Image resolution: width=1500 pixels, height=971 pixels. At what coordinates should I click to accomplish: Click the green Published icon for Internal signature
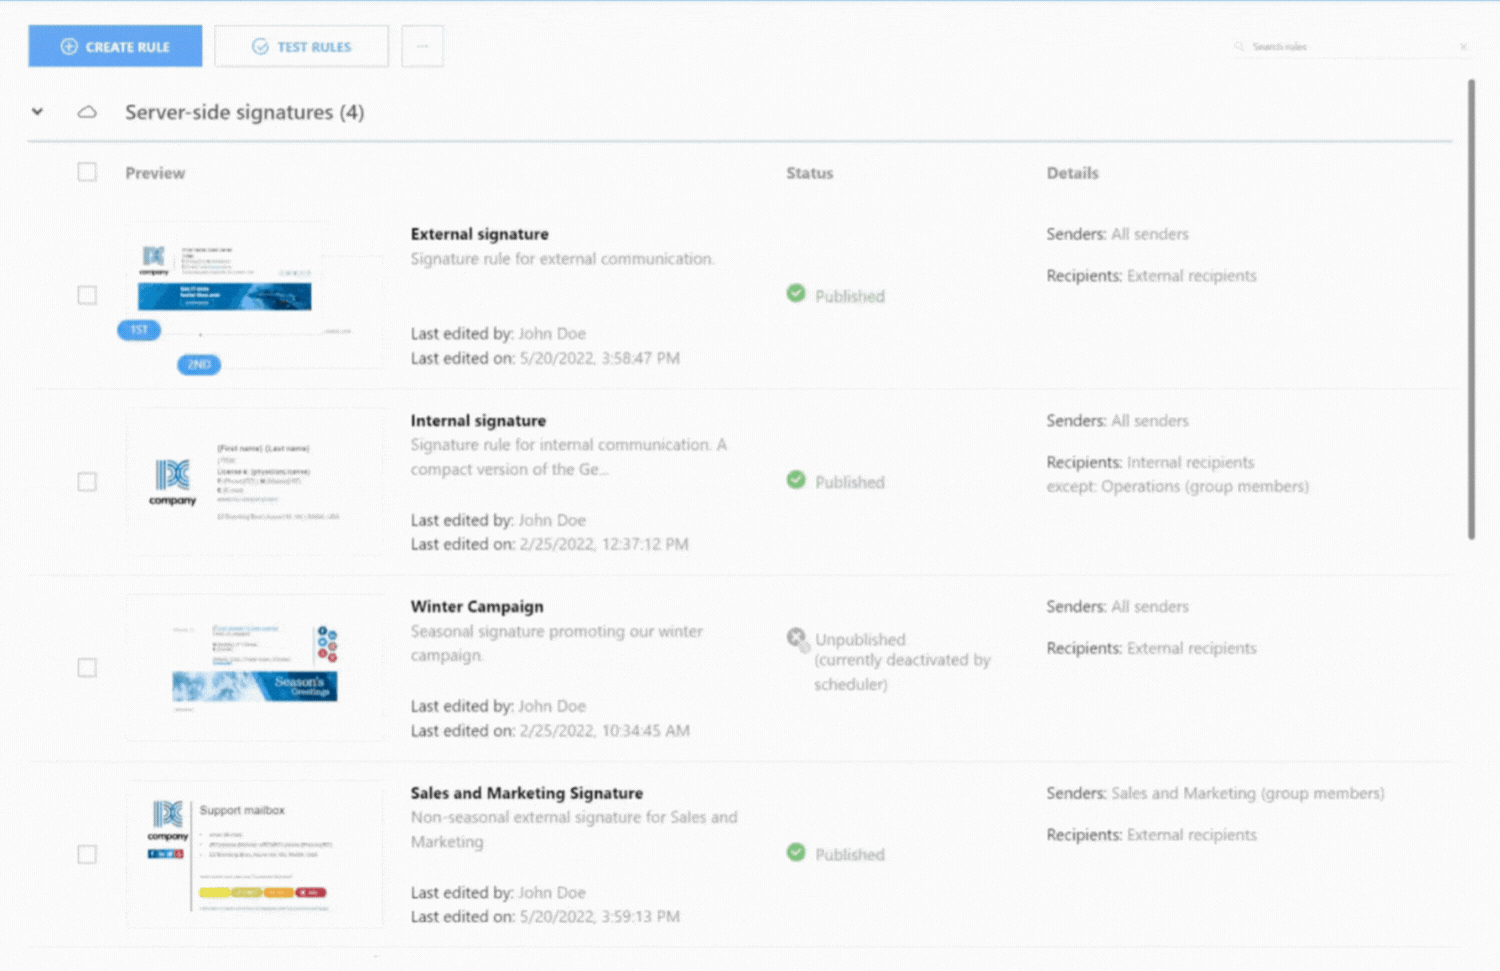(x=796, y=479)
